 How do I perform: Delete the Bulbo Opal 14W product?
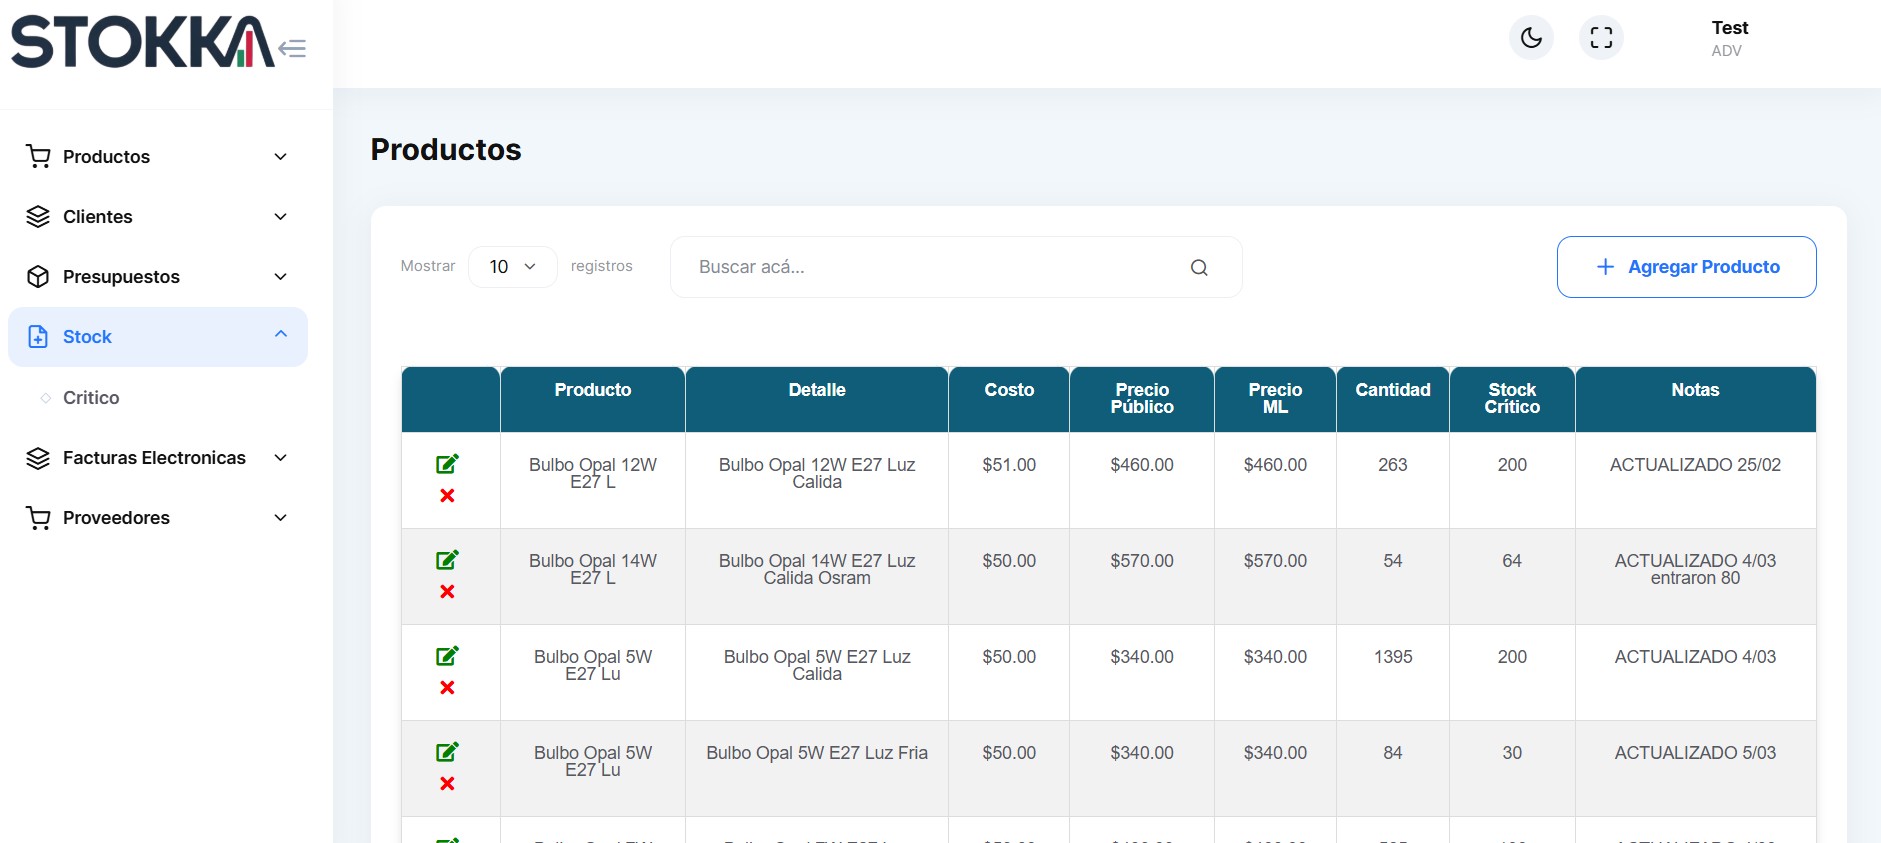447,592
